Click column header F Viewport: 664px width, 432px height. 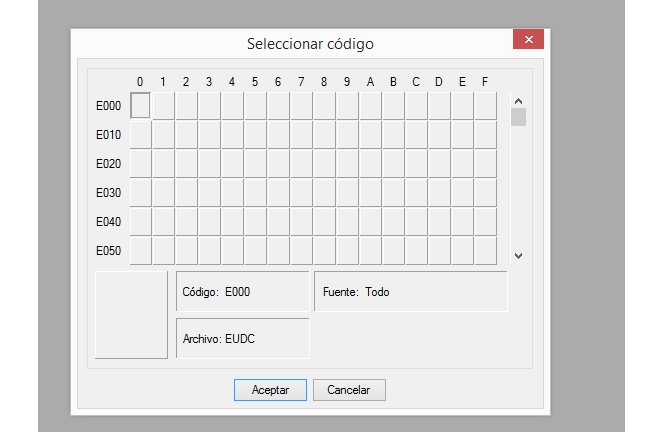click(485, 81)
